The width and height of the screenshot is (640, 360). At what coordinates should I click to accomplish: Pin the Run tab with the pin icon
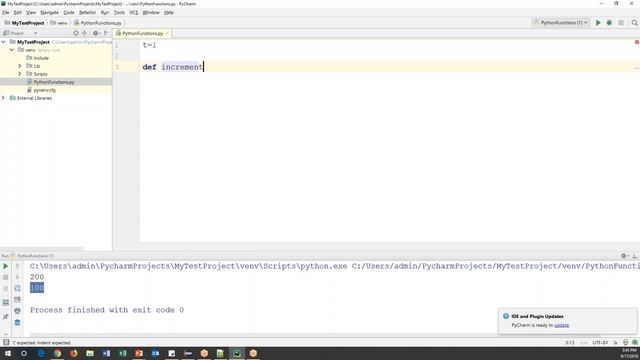click(x=6, y=316)
